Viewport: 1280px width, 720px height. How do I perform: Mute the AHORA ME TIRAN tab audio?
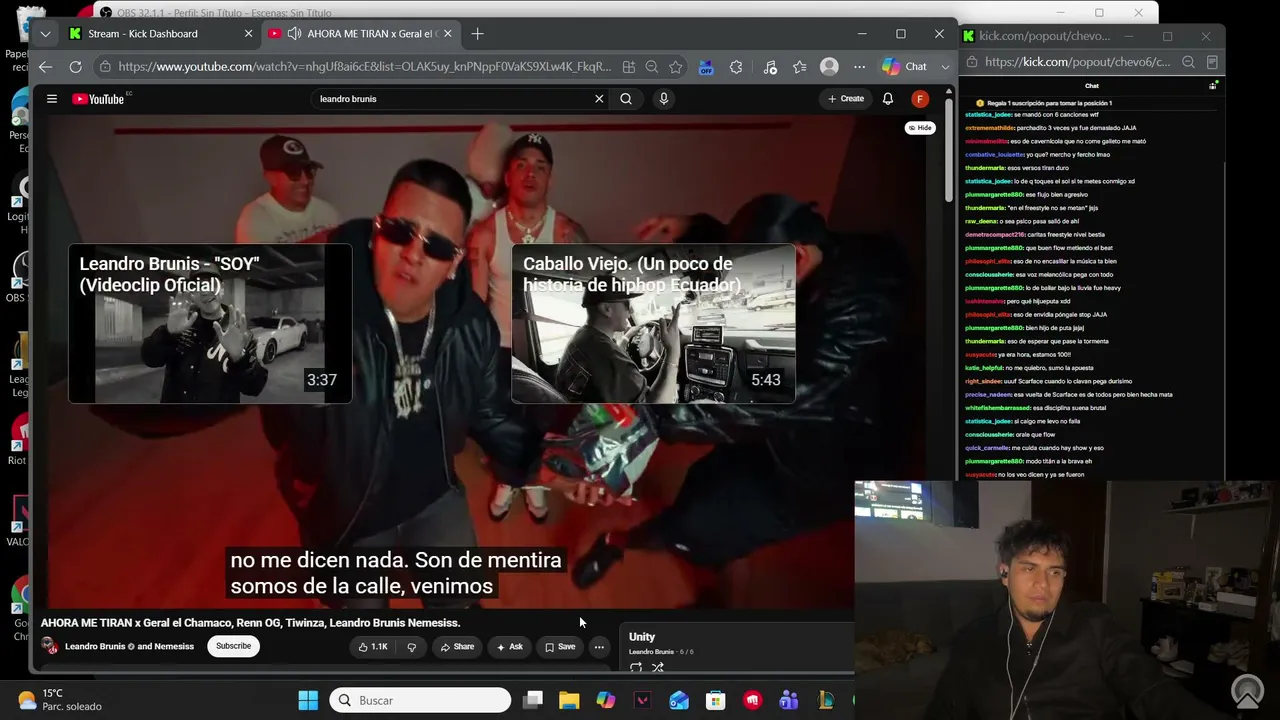click(294, 34)
